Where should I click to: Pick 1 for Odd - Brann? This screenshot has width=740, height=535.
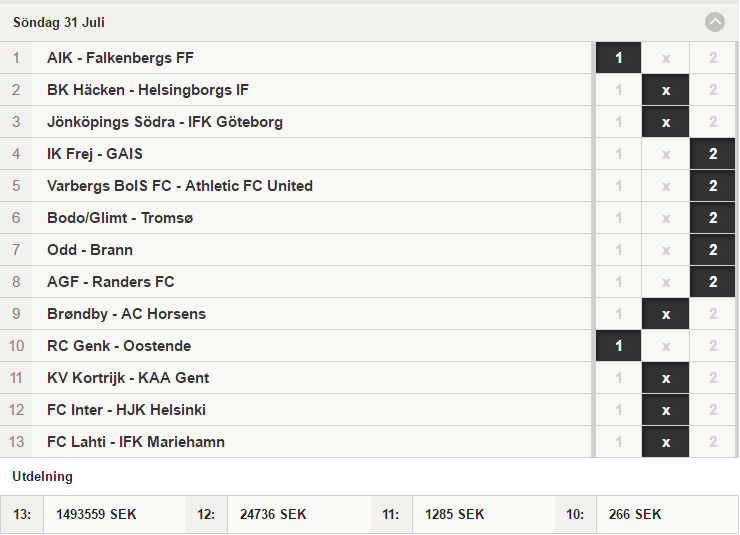[x=618, y=250]
